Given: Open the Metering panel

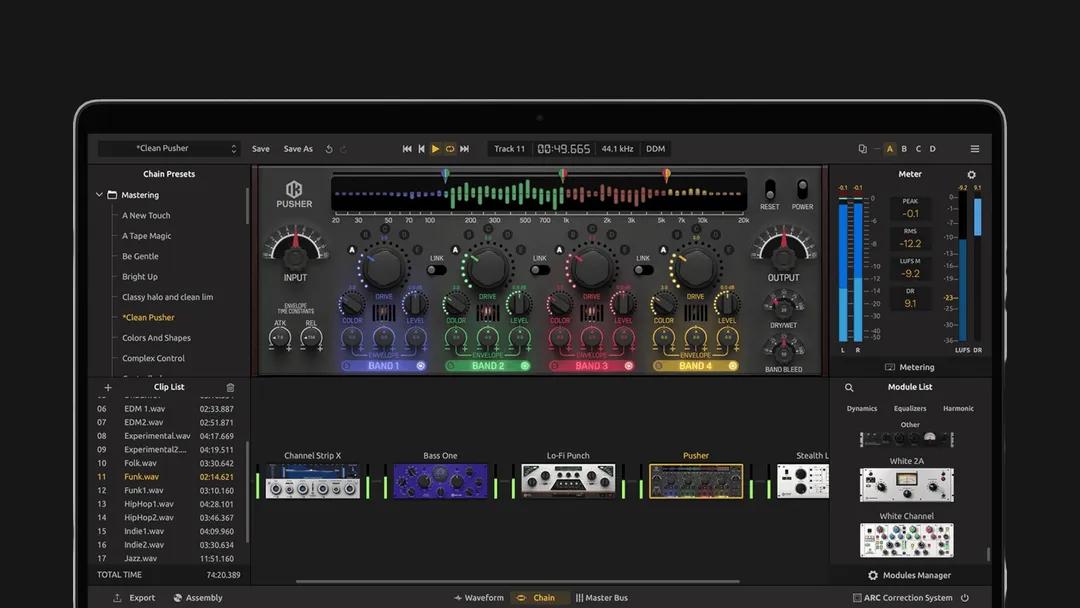Looking at the screenshot, I should [x=910, y=368].
